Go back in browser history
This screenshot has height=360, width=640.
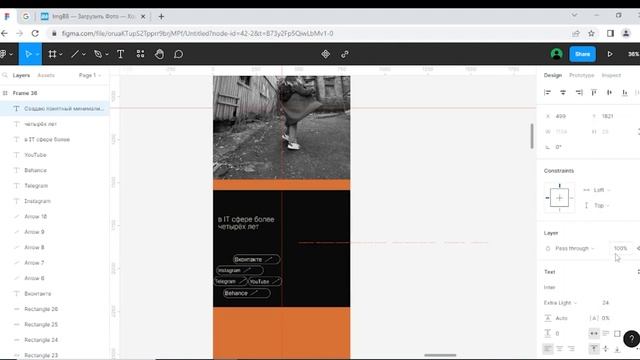point(4,33)
